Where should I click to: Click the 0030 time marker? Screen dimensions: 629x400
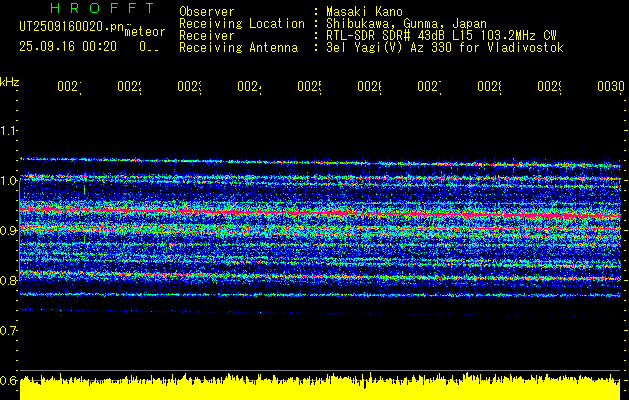611,86
